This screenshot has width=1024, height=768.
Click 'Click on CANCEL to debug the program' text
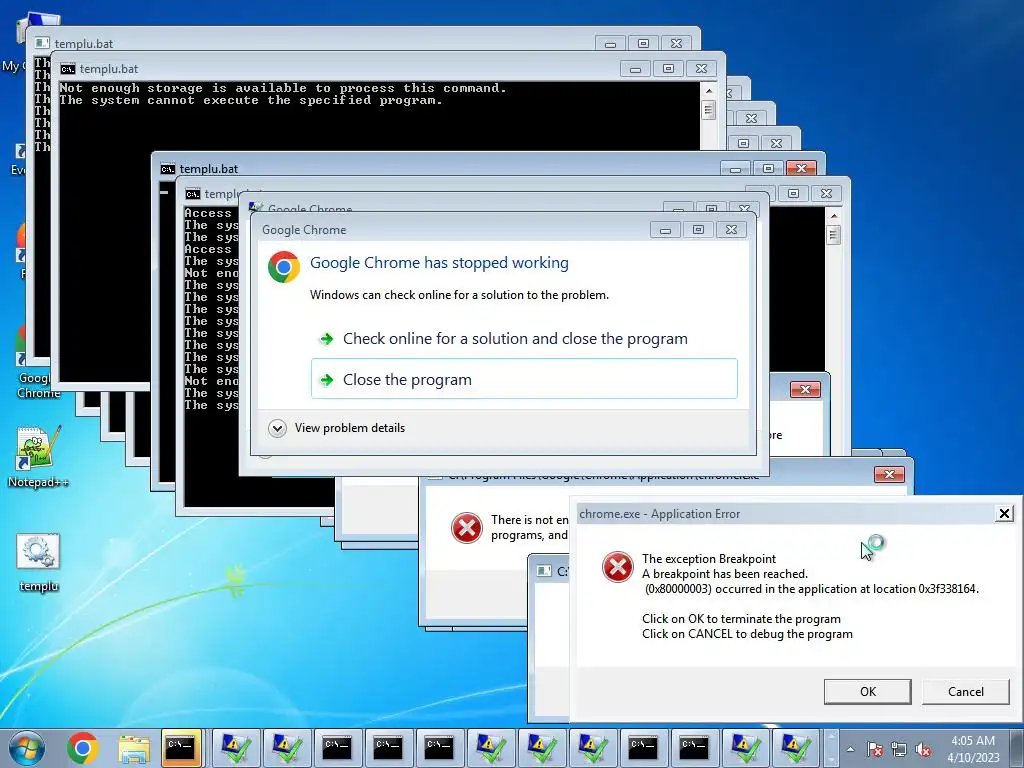point(747,634)
